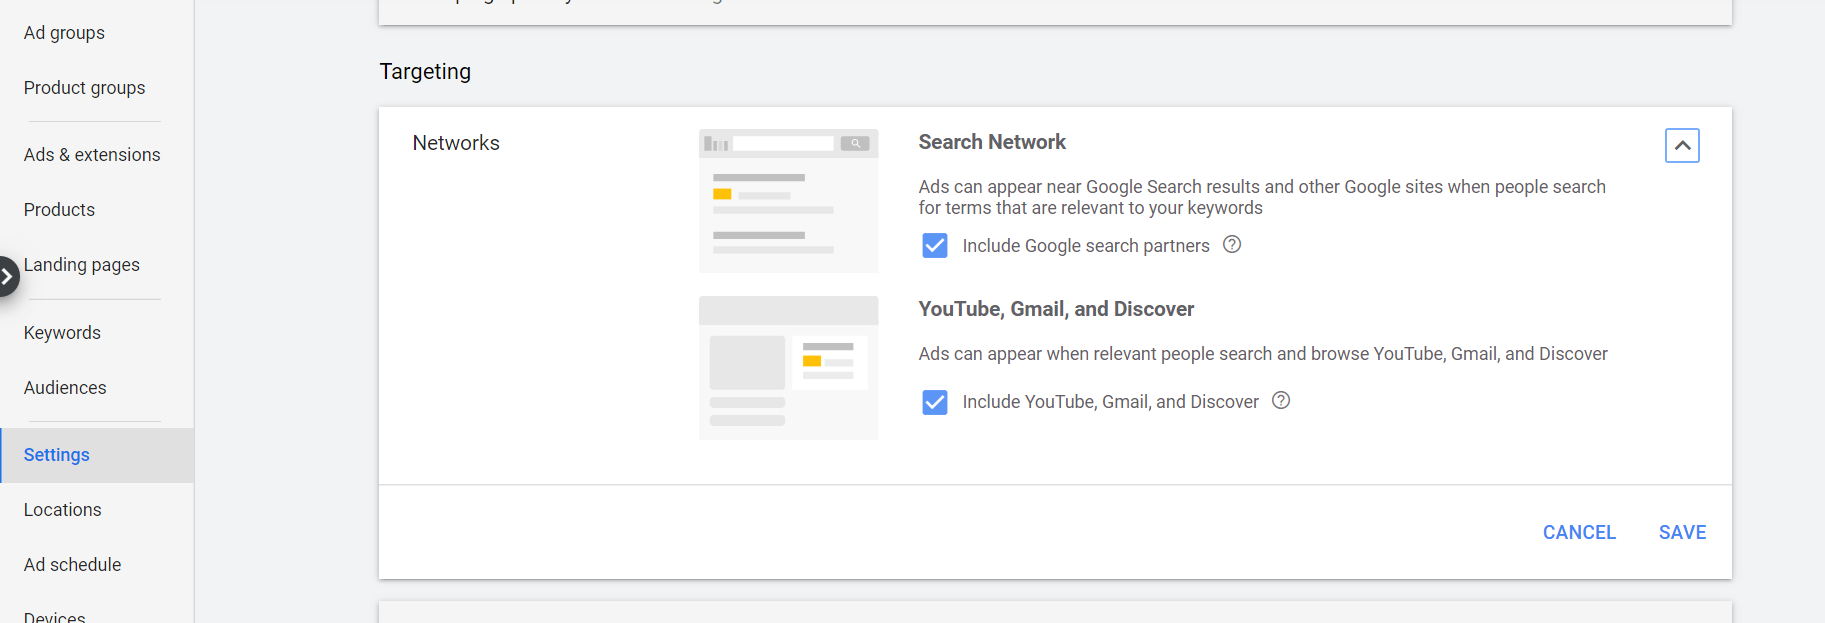Uncheck Include YouTube, Gmail, and Discover
This screenshot has width=1825, height=623.
[935, 402]
